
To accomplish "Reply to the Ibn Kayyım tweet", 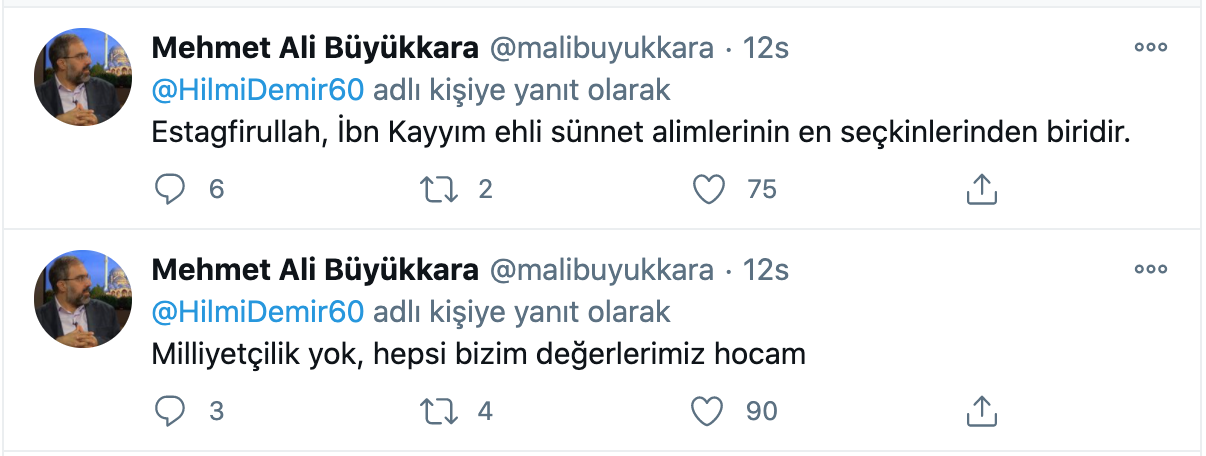I will [x=172, y=189].
